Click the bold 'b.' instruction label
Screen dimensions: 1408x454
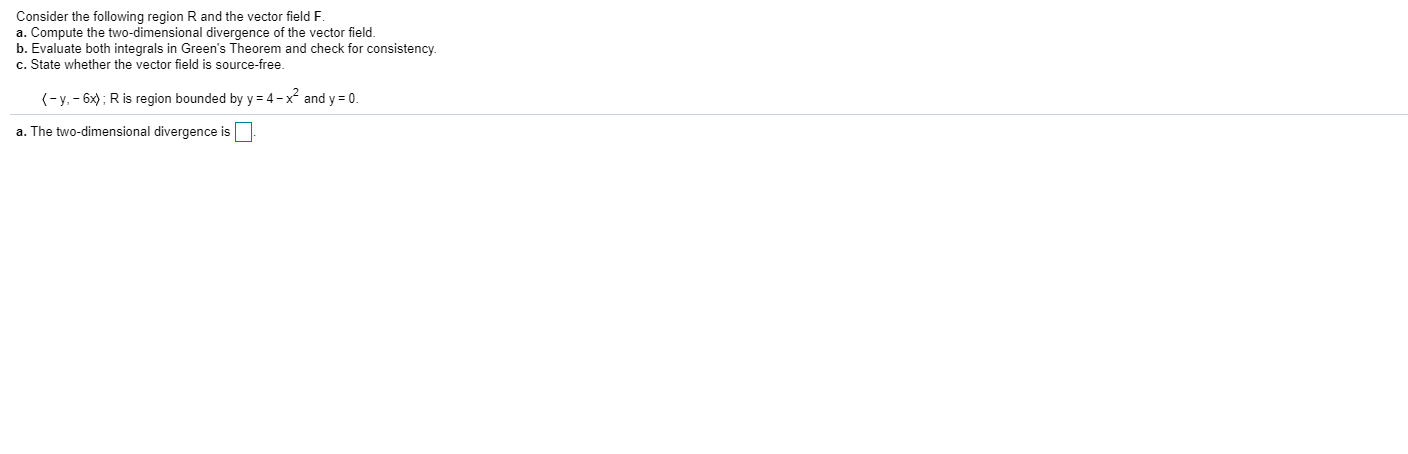21,49
